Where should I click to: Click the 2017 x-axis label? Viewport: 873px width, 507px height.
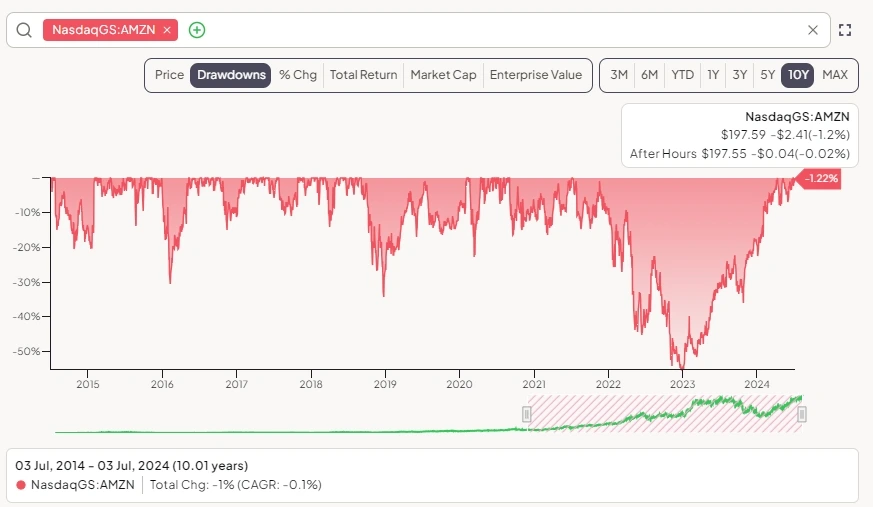tap(237, 384)
